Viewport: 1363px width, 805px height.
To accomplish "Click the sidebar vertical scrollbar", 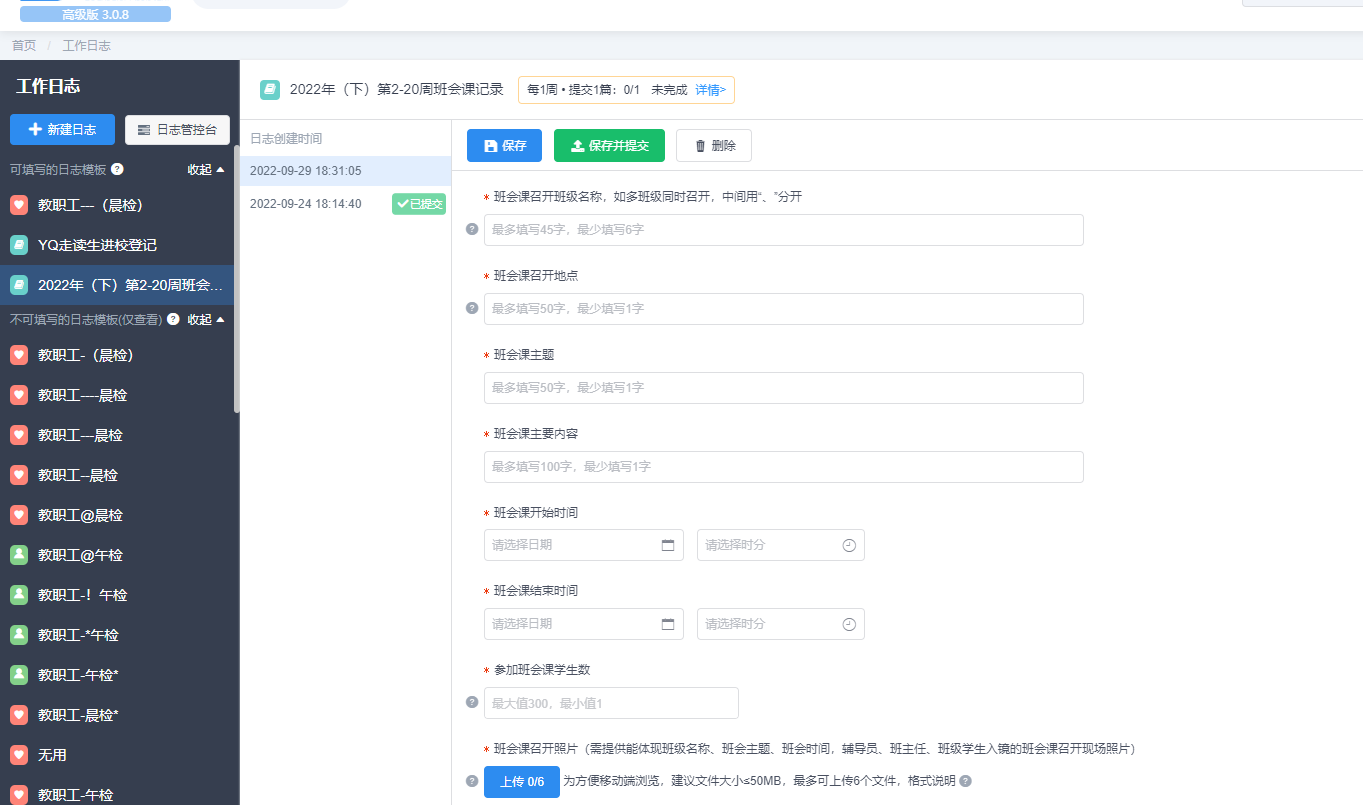I will [x=236, y=280].
